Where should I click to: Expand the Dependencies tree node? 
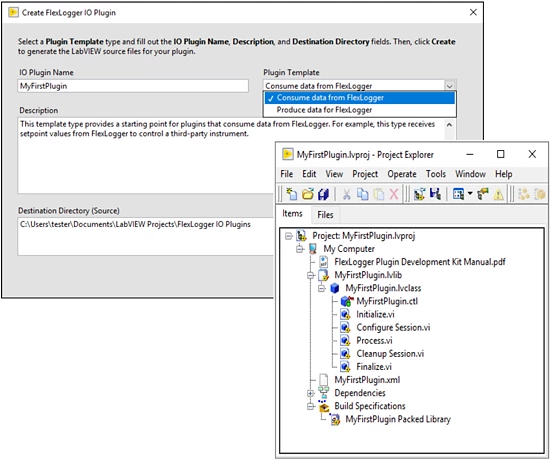coord(311,393)
